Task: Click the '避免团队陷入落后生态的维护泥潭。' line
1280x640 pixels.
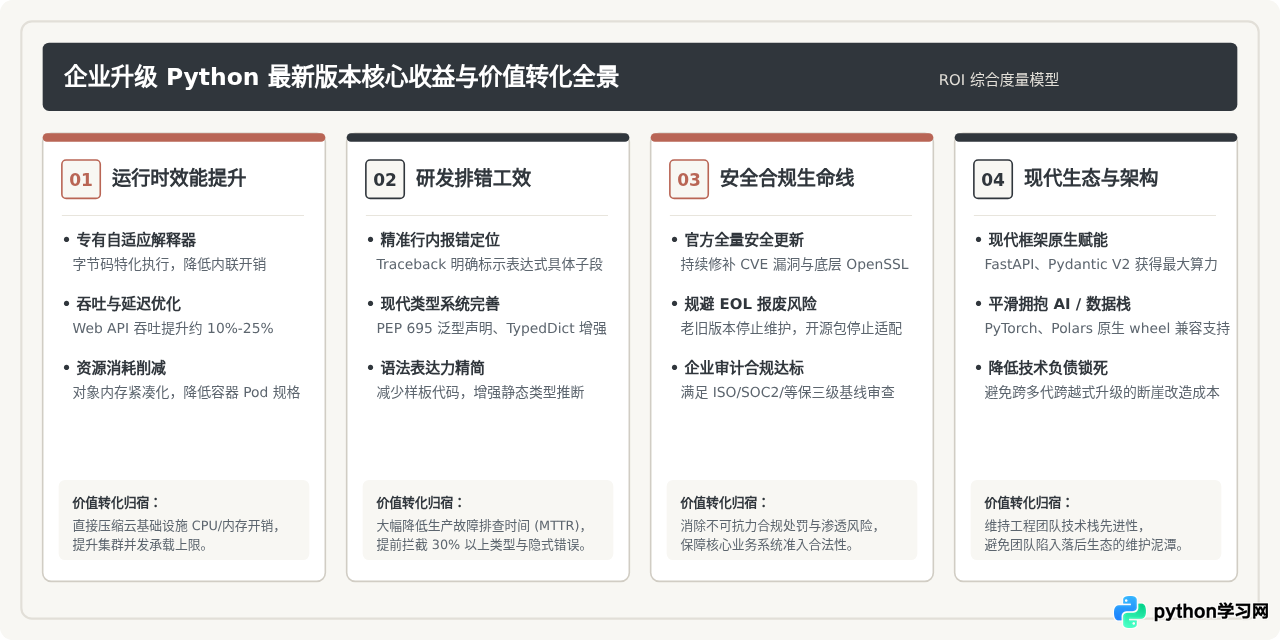Action: tap(1085, 545)
